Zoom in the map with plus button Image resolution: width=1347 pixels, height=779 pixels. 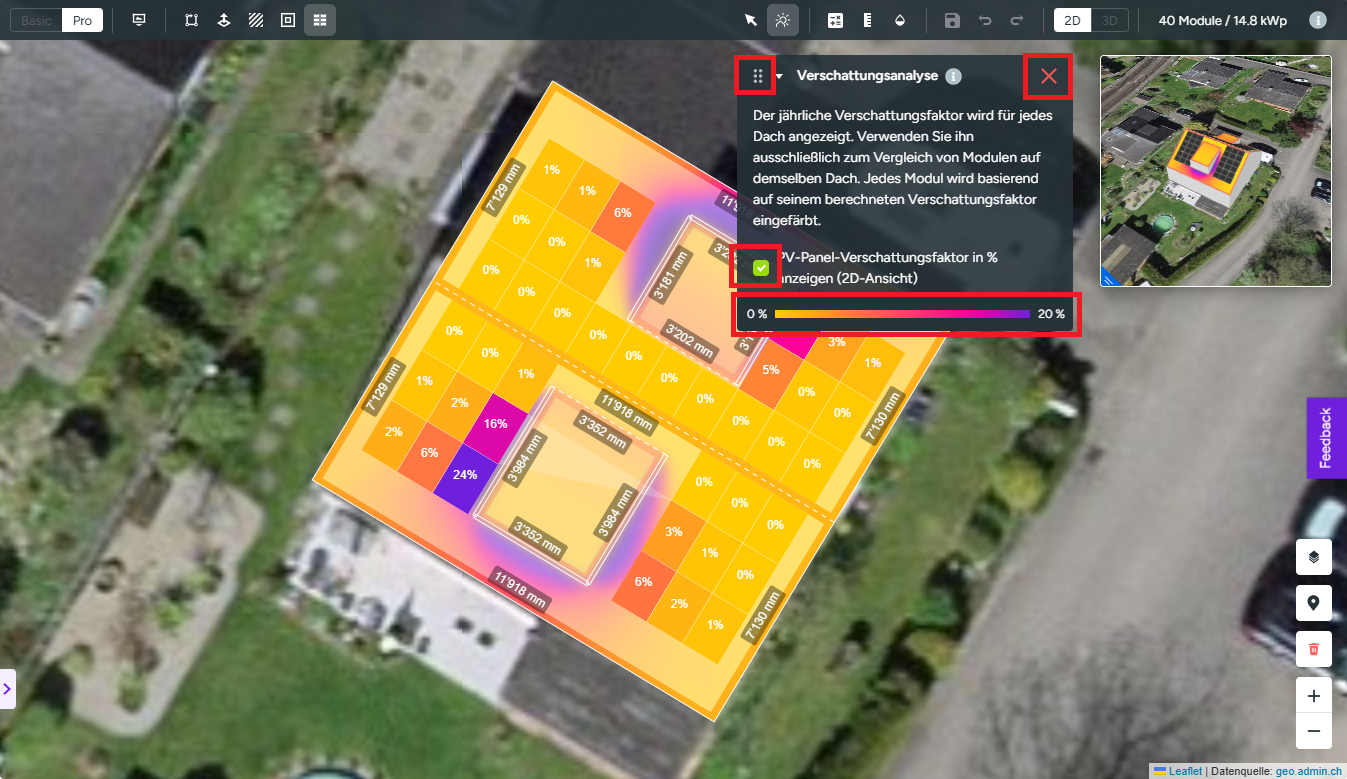tap(1313, 696)
